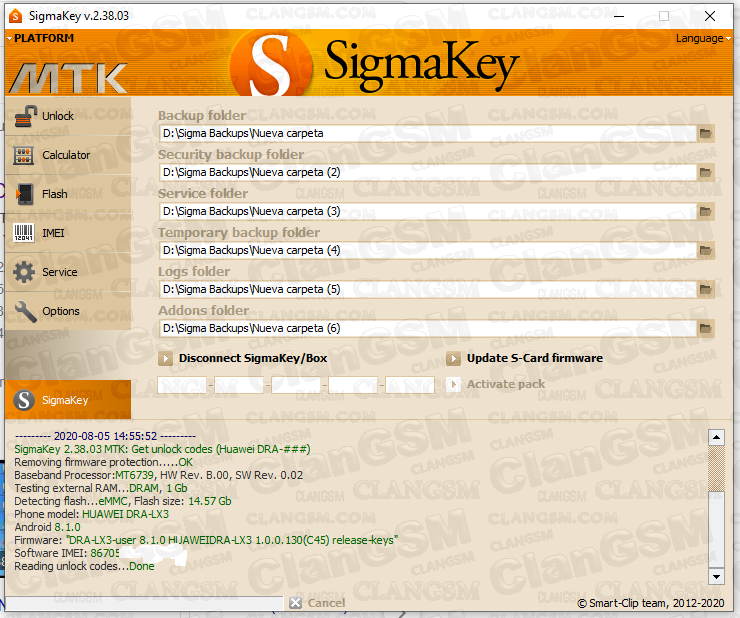
Task: Click the MTK platform logo
Action: pyautogui.click(x=69, y=78)
